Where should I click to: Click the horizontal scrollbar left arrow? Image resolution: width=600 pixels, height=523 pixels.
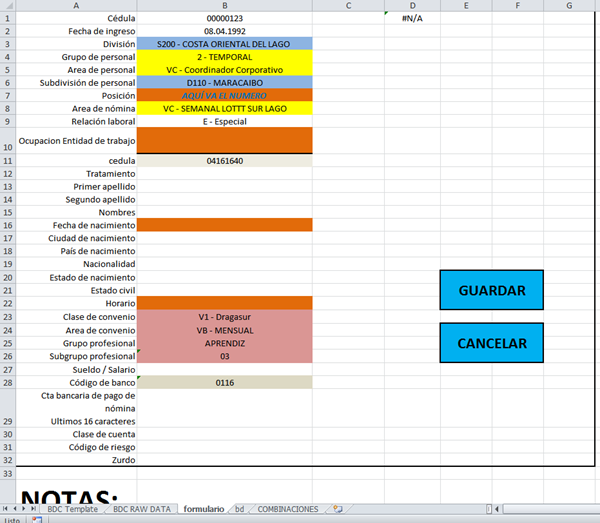(497, 509)
